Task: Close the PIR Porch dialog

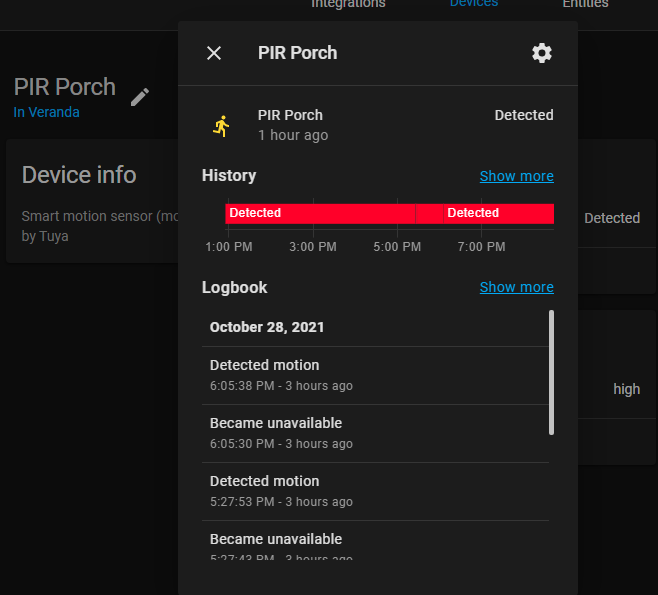Action: 214,53
